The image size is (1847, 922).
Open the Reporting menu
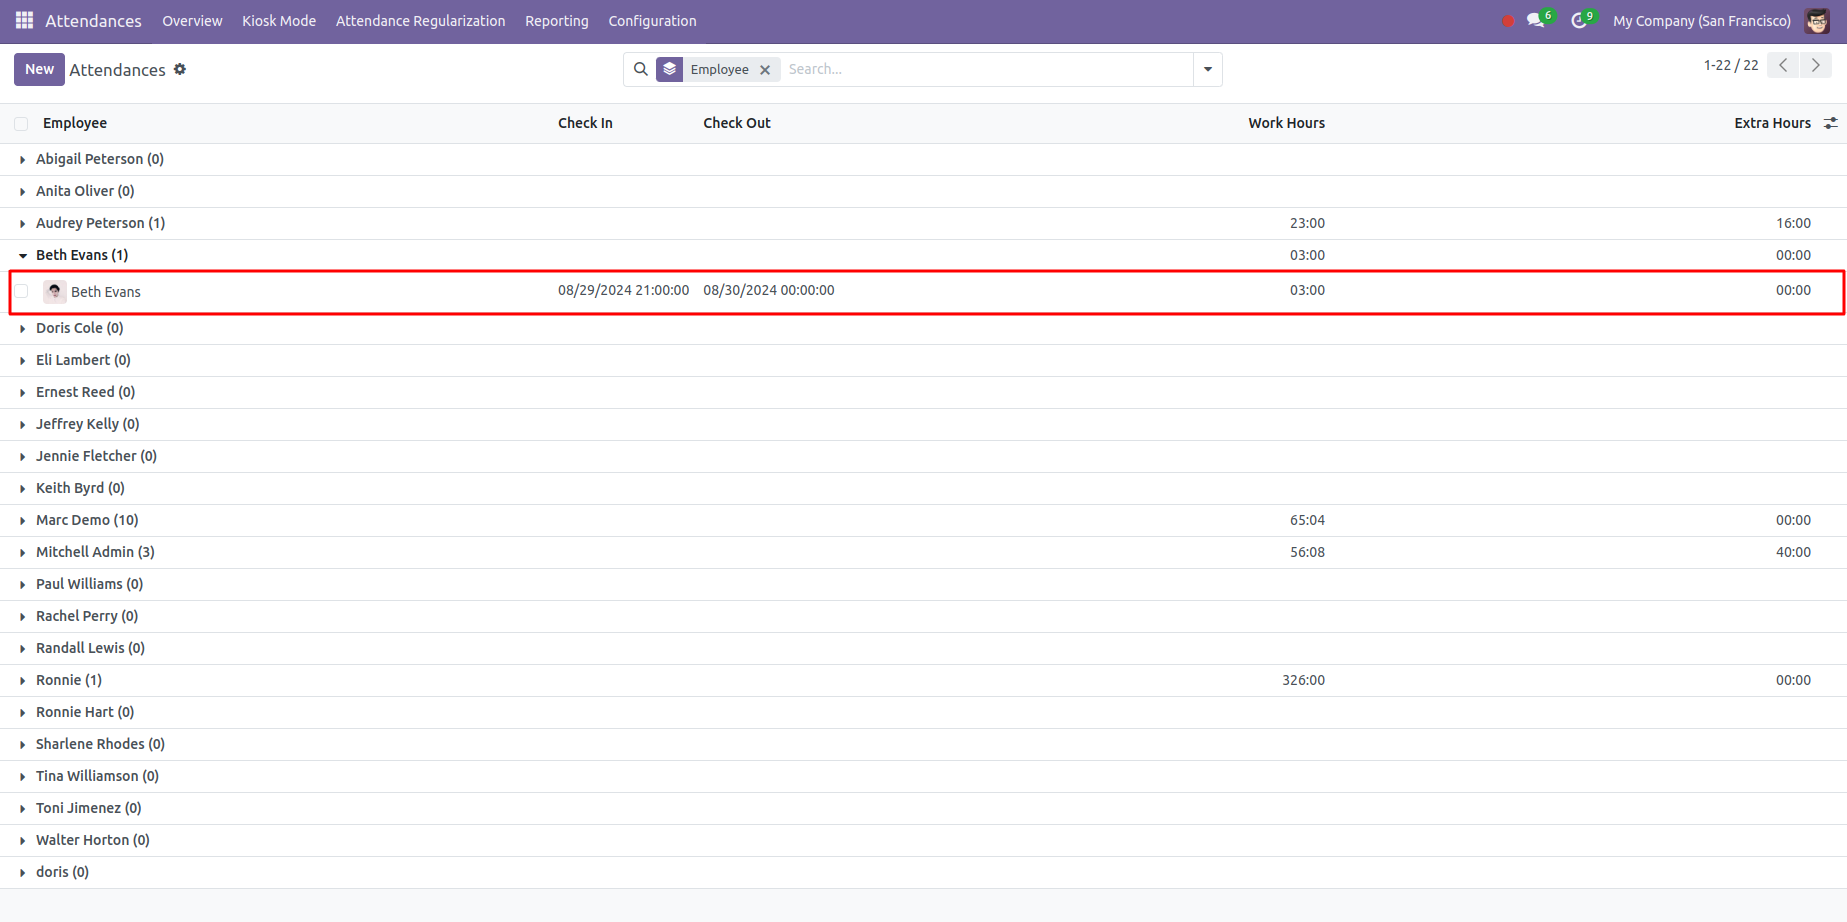point(556,21)
